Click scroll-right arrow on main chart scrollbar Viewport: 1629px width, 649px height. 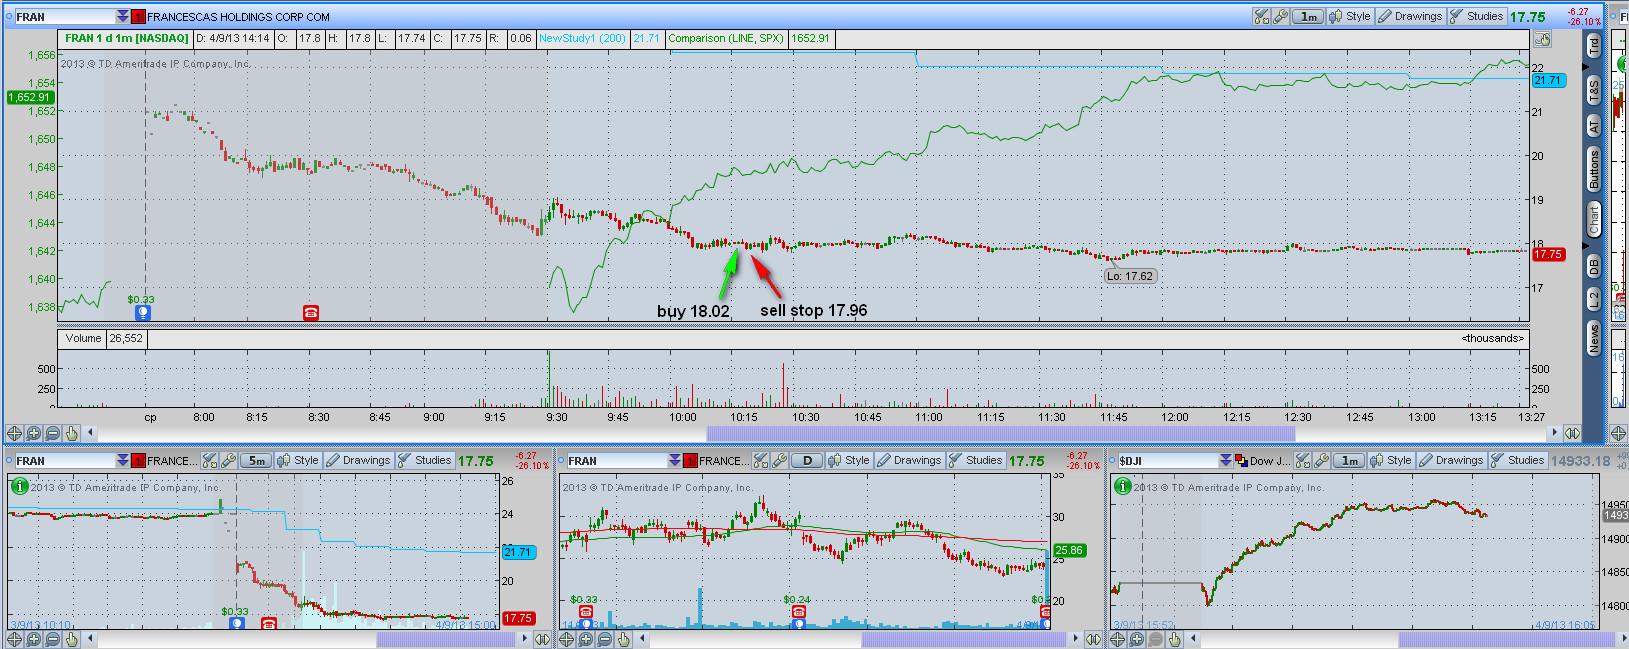point(1553,433)
